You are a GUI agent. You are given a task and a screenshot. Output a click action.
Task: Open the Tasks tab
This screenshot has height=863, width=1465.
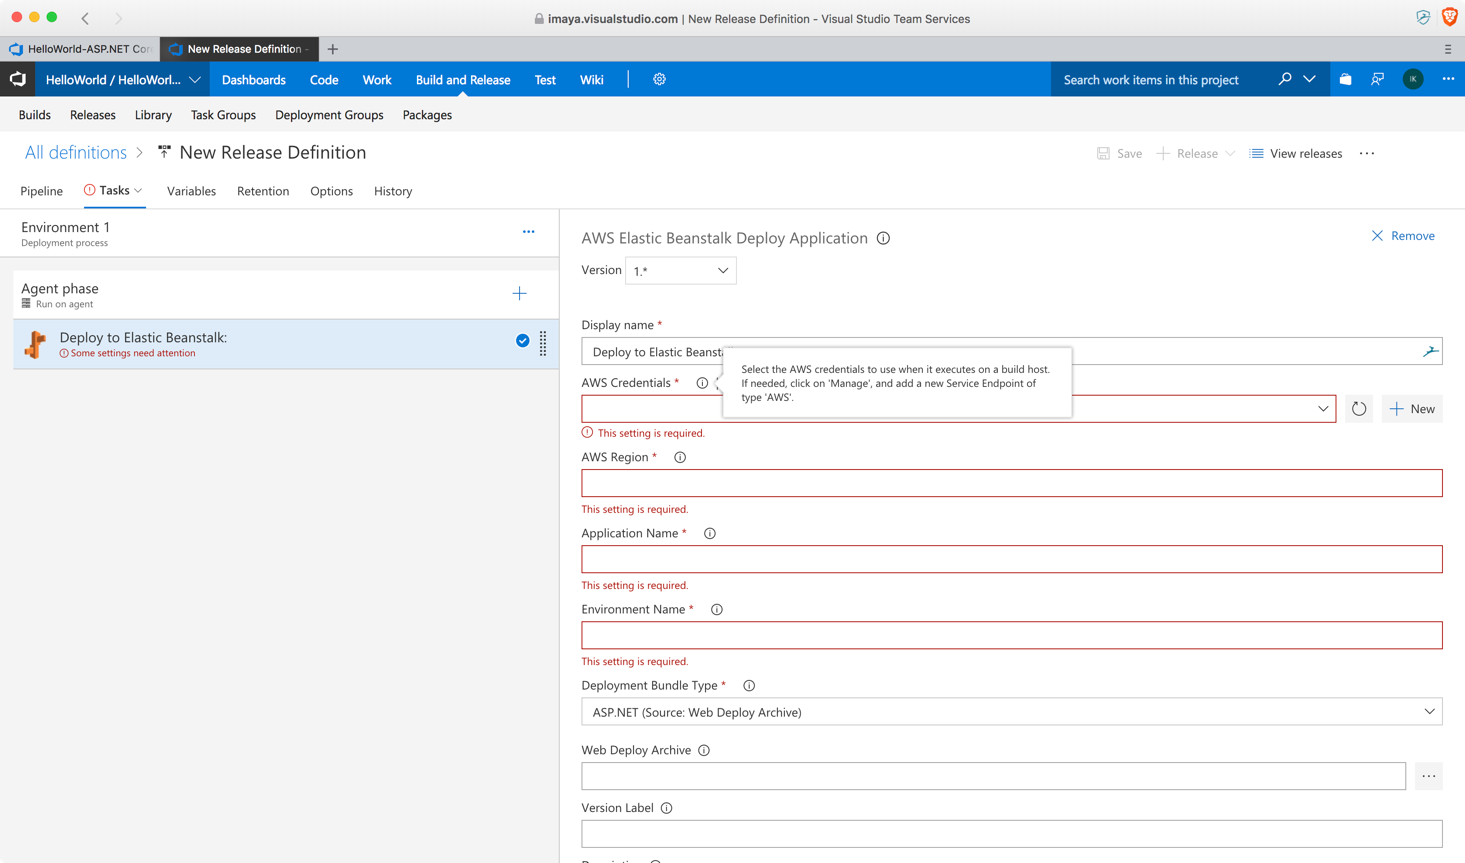[x=114, y=190]
